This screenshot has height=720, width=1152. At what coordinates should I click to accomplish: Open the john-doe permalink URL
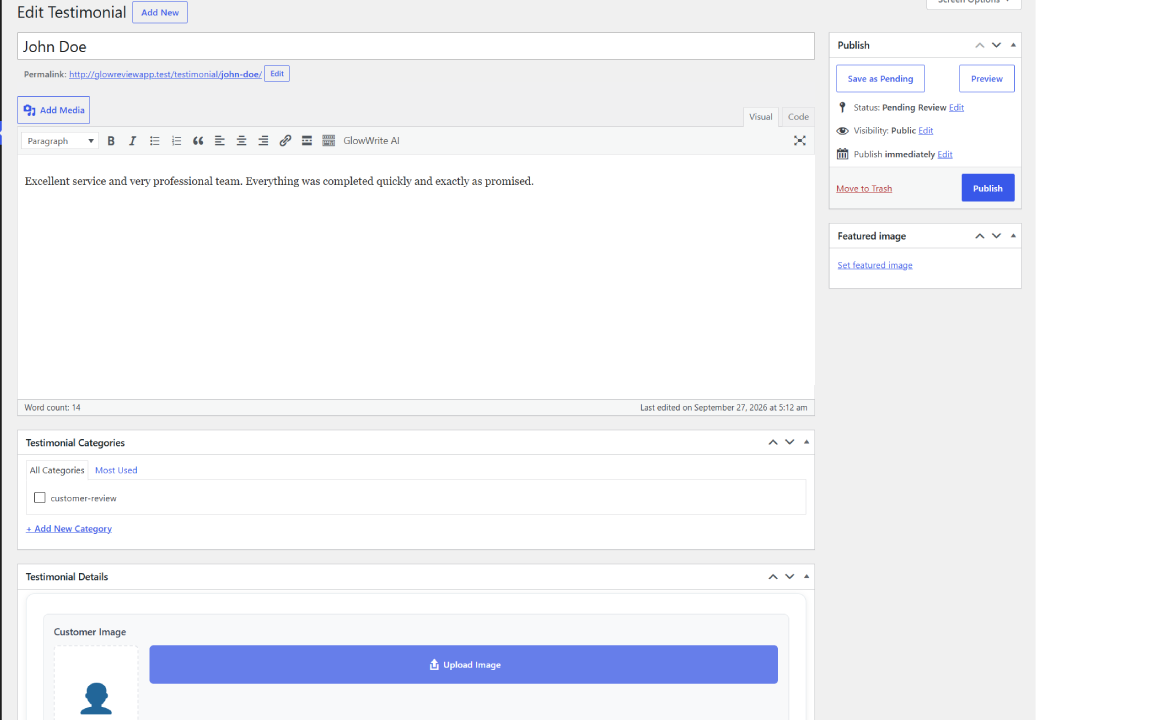pos(165,74)
